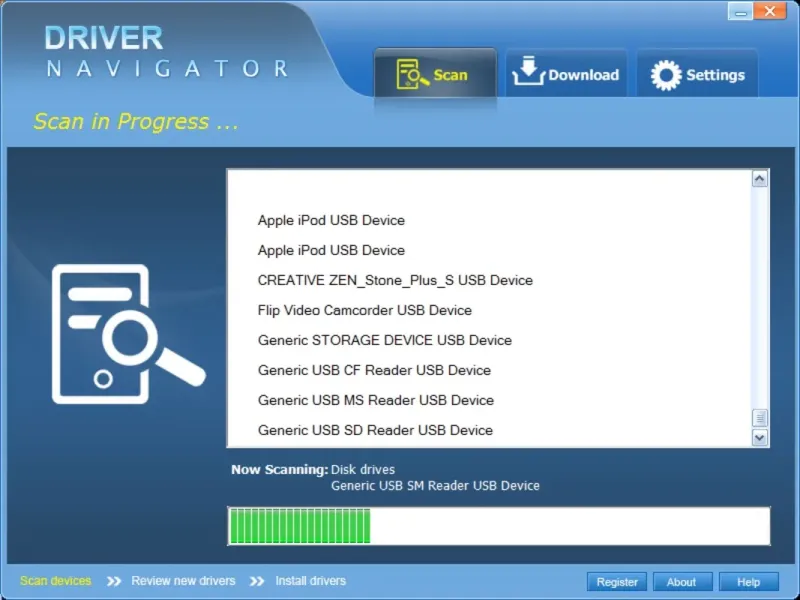Click arrows between Review and Install drivers
This screenshot has height=600, width=800.
pyautogui.click(x=257, y=581)
